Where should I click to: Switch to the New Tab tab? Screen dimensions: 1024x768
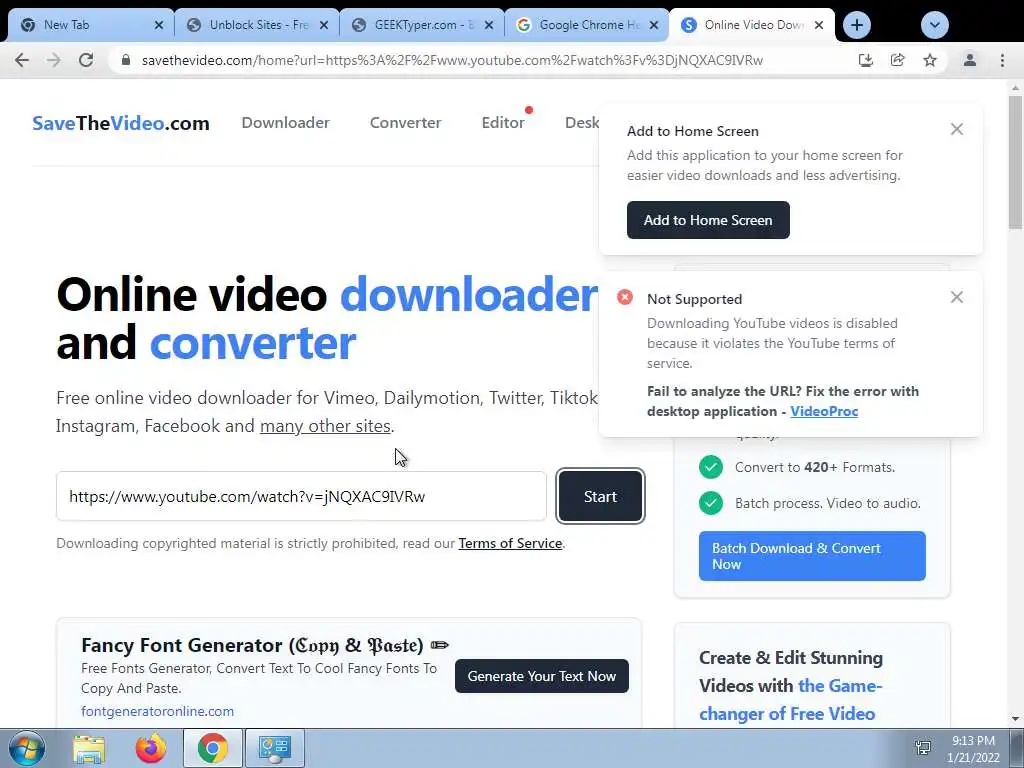coord(91,25)
